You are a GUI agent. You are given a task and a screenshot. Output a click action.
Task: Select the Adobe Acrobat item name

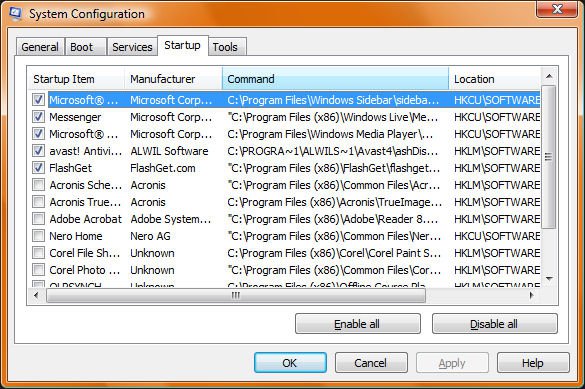coord(85,219)
